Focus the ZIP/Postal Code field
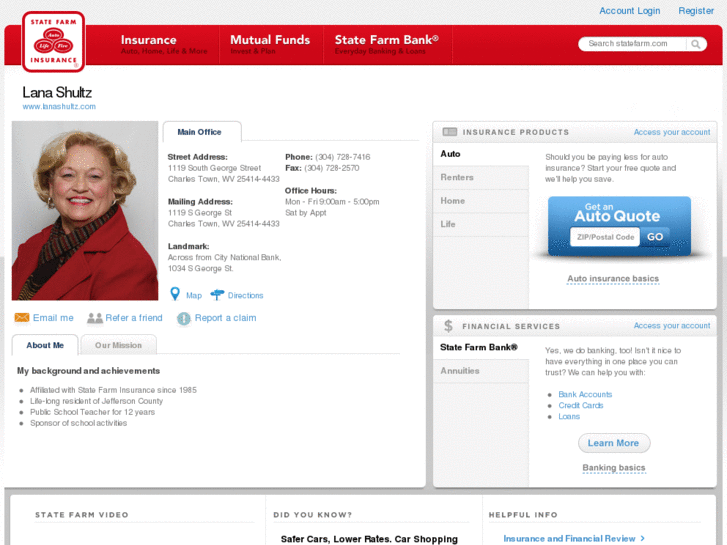 tap(605, 237)
